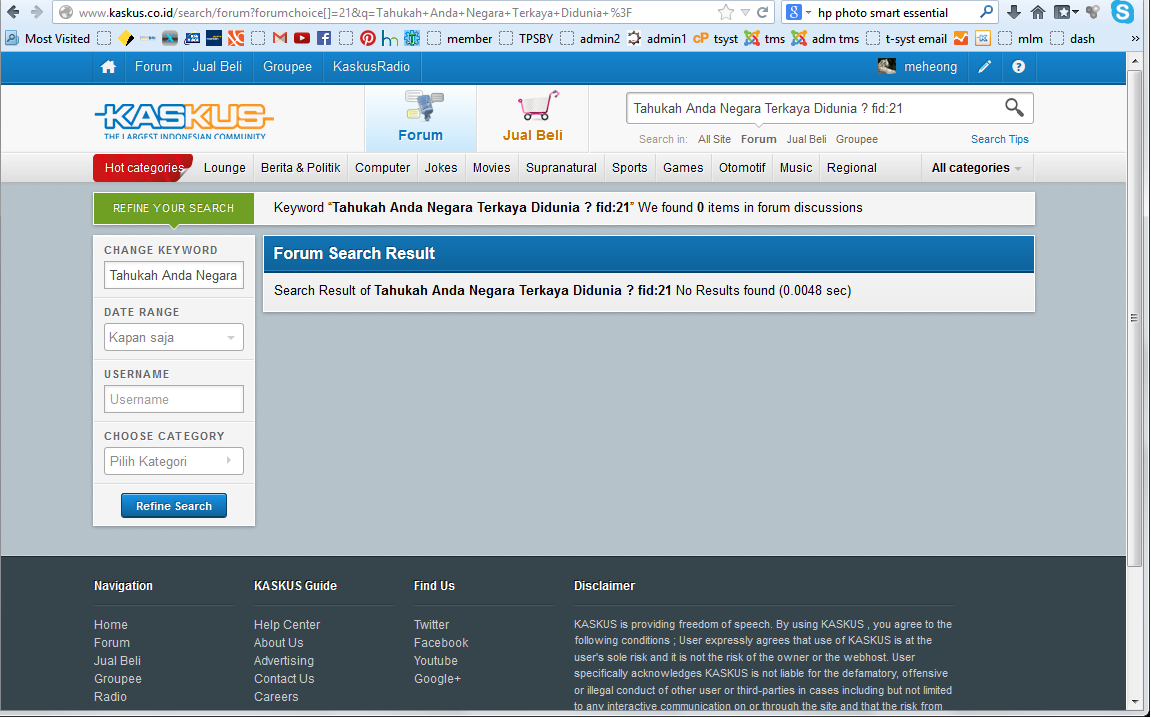Open the admin1 bookmark

[656, 38]
